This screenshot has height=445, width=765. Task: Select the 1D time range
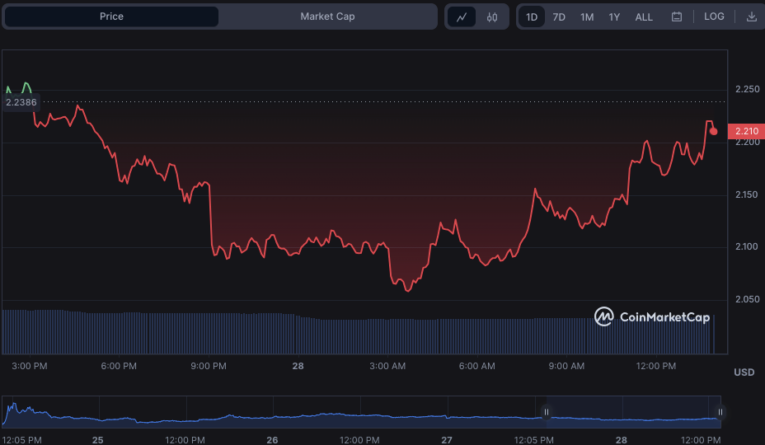click(x=532, y=17)
